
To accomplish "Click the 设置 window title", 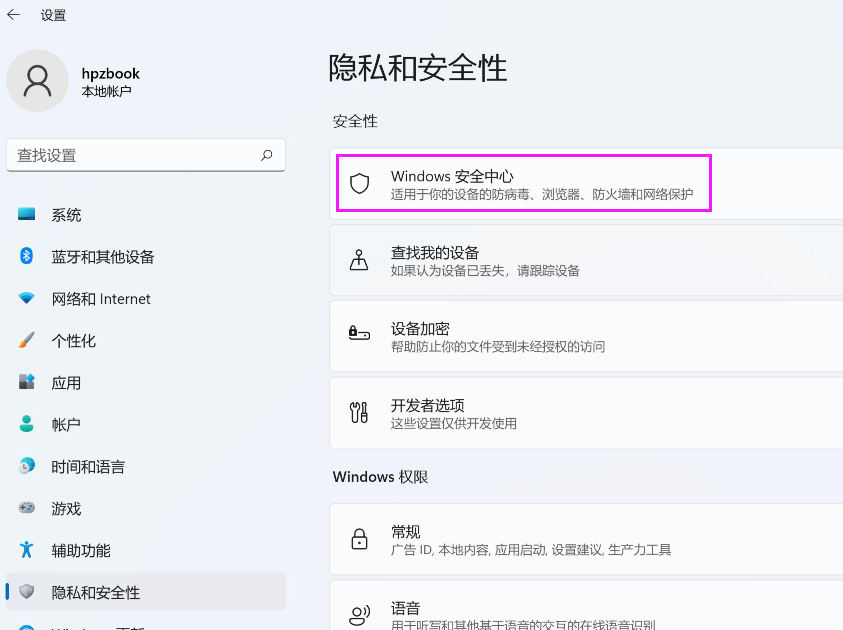I will click(53, 15).
